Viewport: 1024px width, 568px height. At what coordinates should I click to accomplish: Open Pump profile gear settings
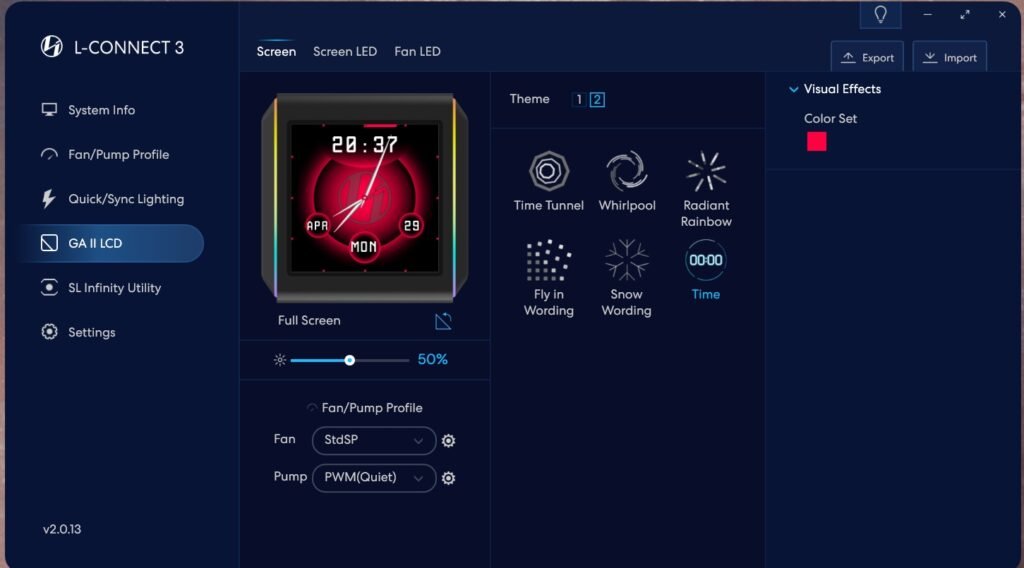coord(448,478)
